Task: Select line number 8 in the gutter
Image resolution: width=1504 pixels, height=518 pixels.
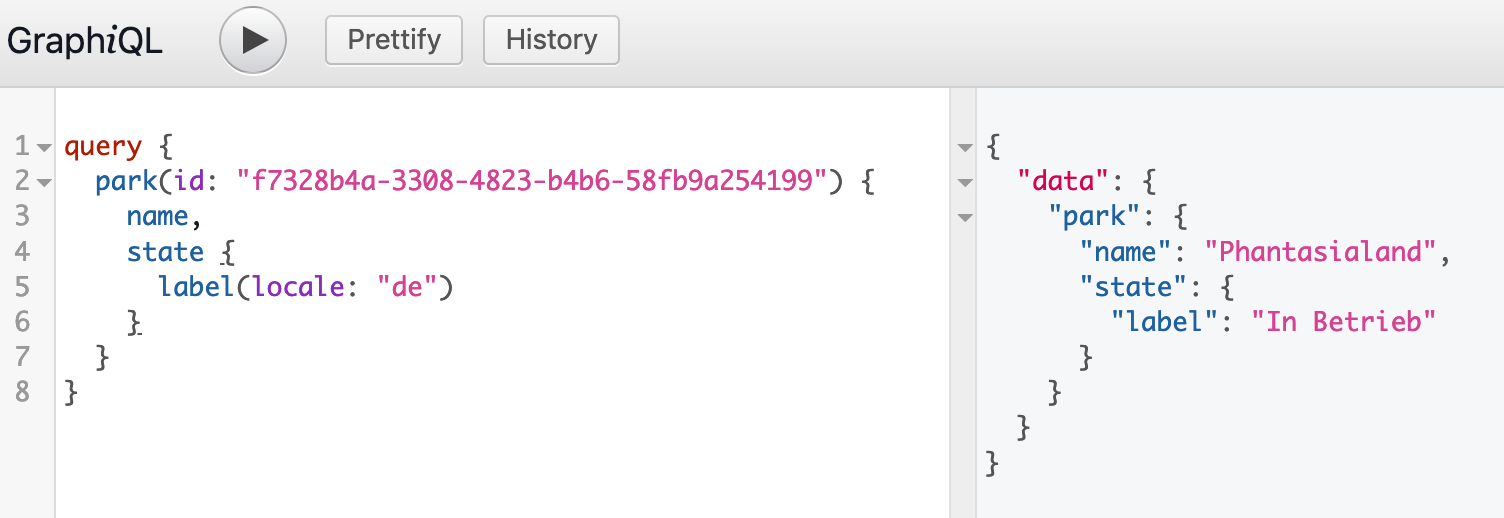Action: [23, 392]
